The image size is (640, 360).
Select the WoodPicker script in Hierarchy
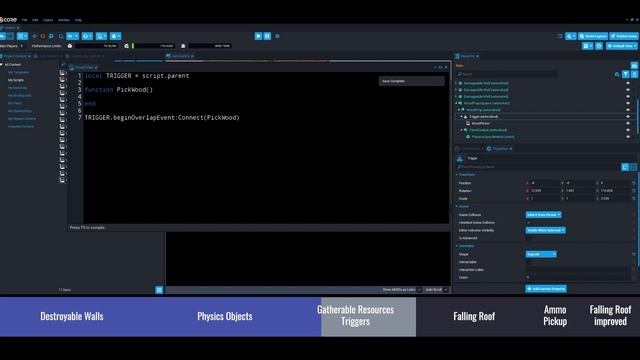coord(480,123)
